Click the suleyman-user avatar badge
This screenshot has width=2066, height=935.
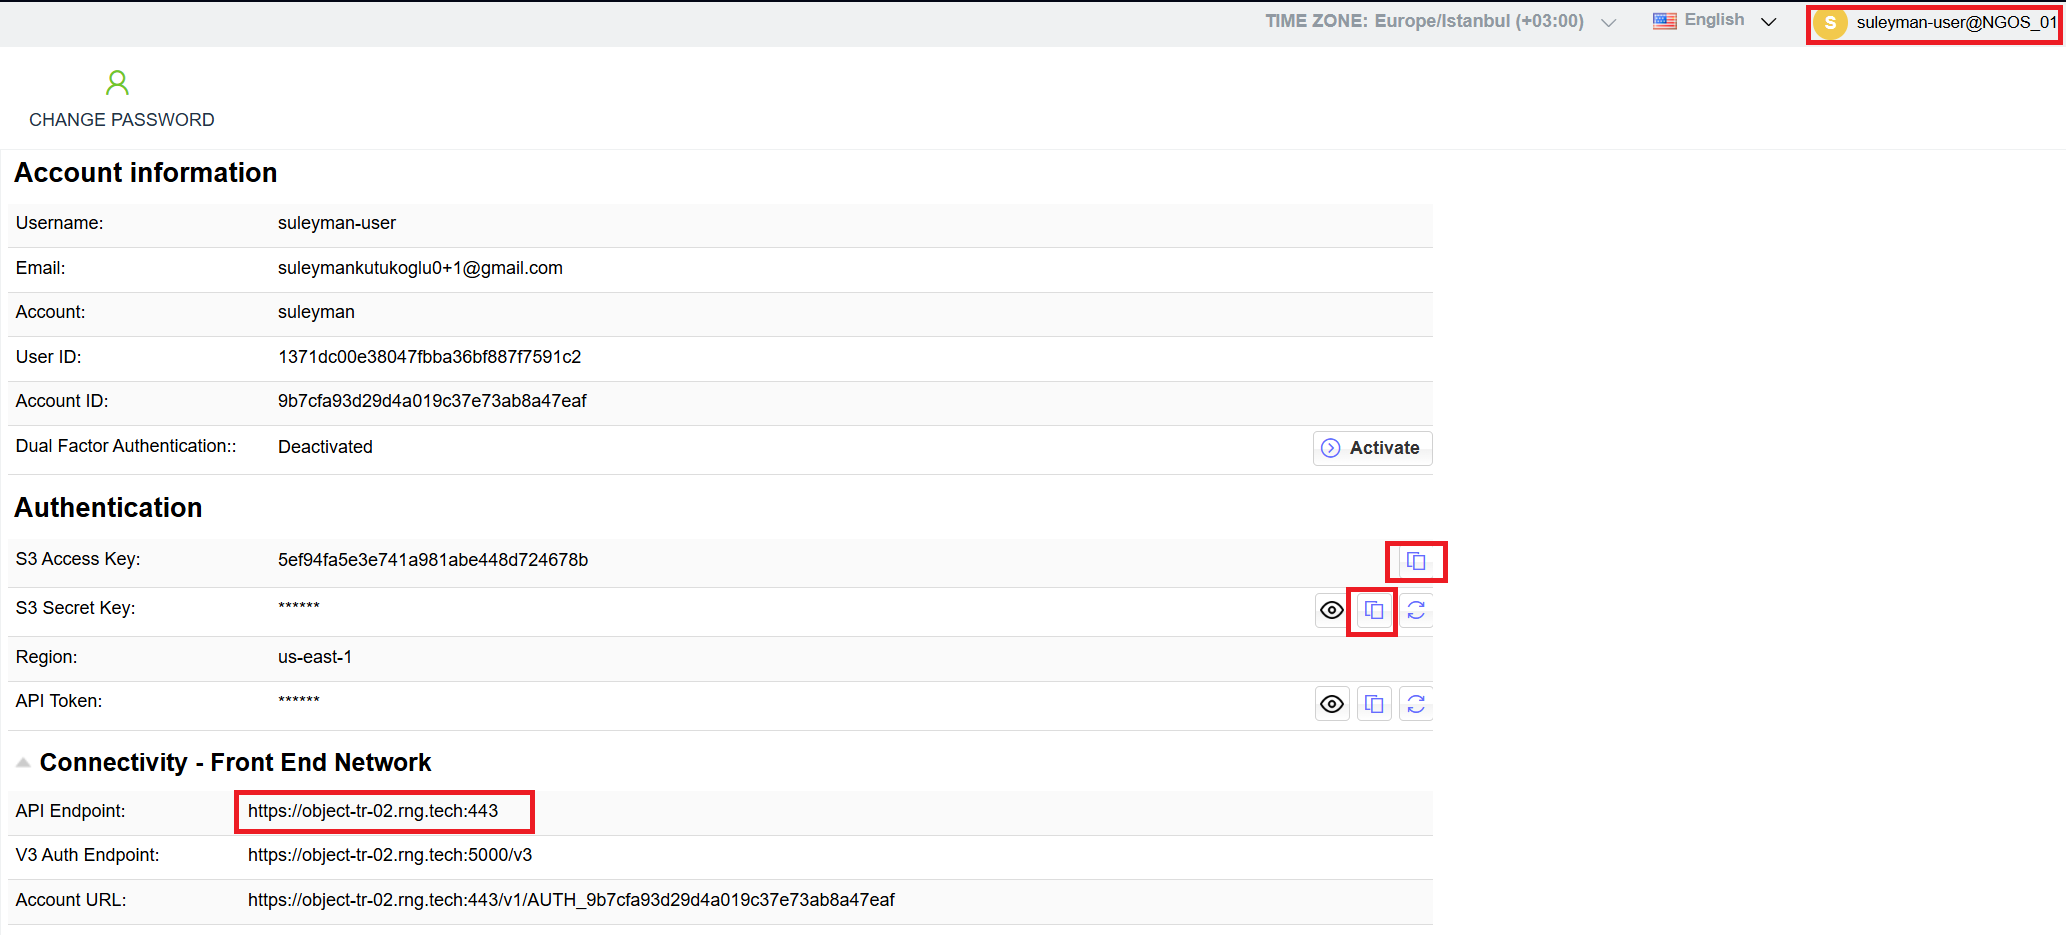[1830, 22]
